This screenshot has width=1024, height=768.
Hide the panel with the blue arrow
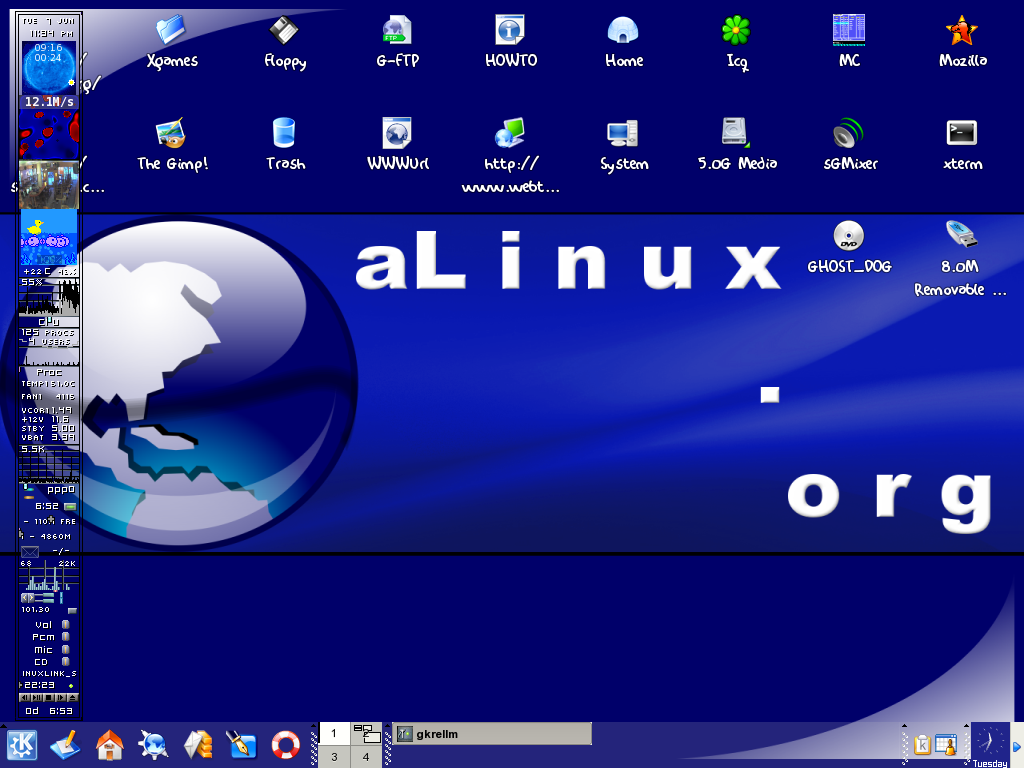pyautogui.click(x=1017, y=746)
